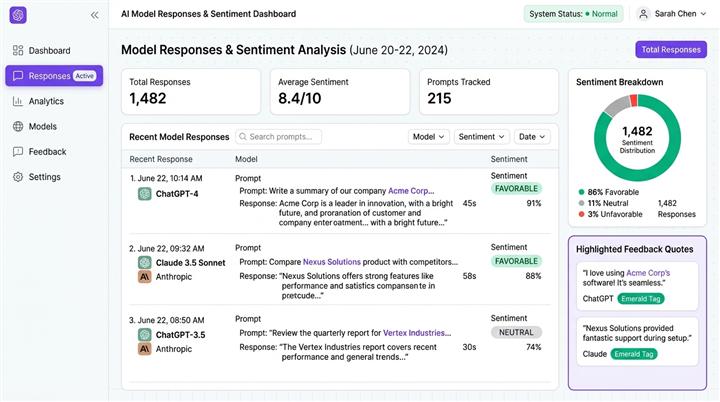Click the System Status Normal badge
This screenshot has width=720, height=402.
(x=573, y=14)
